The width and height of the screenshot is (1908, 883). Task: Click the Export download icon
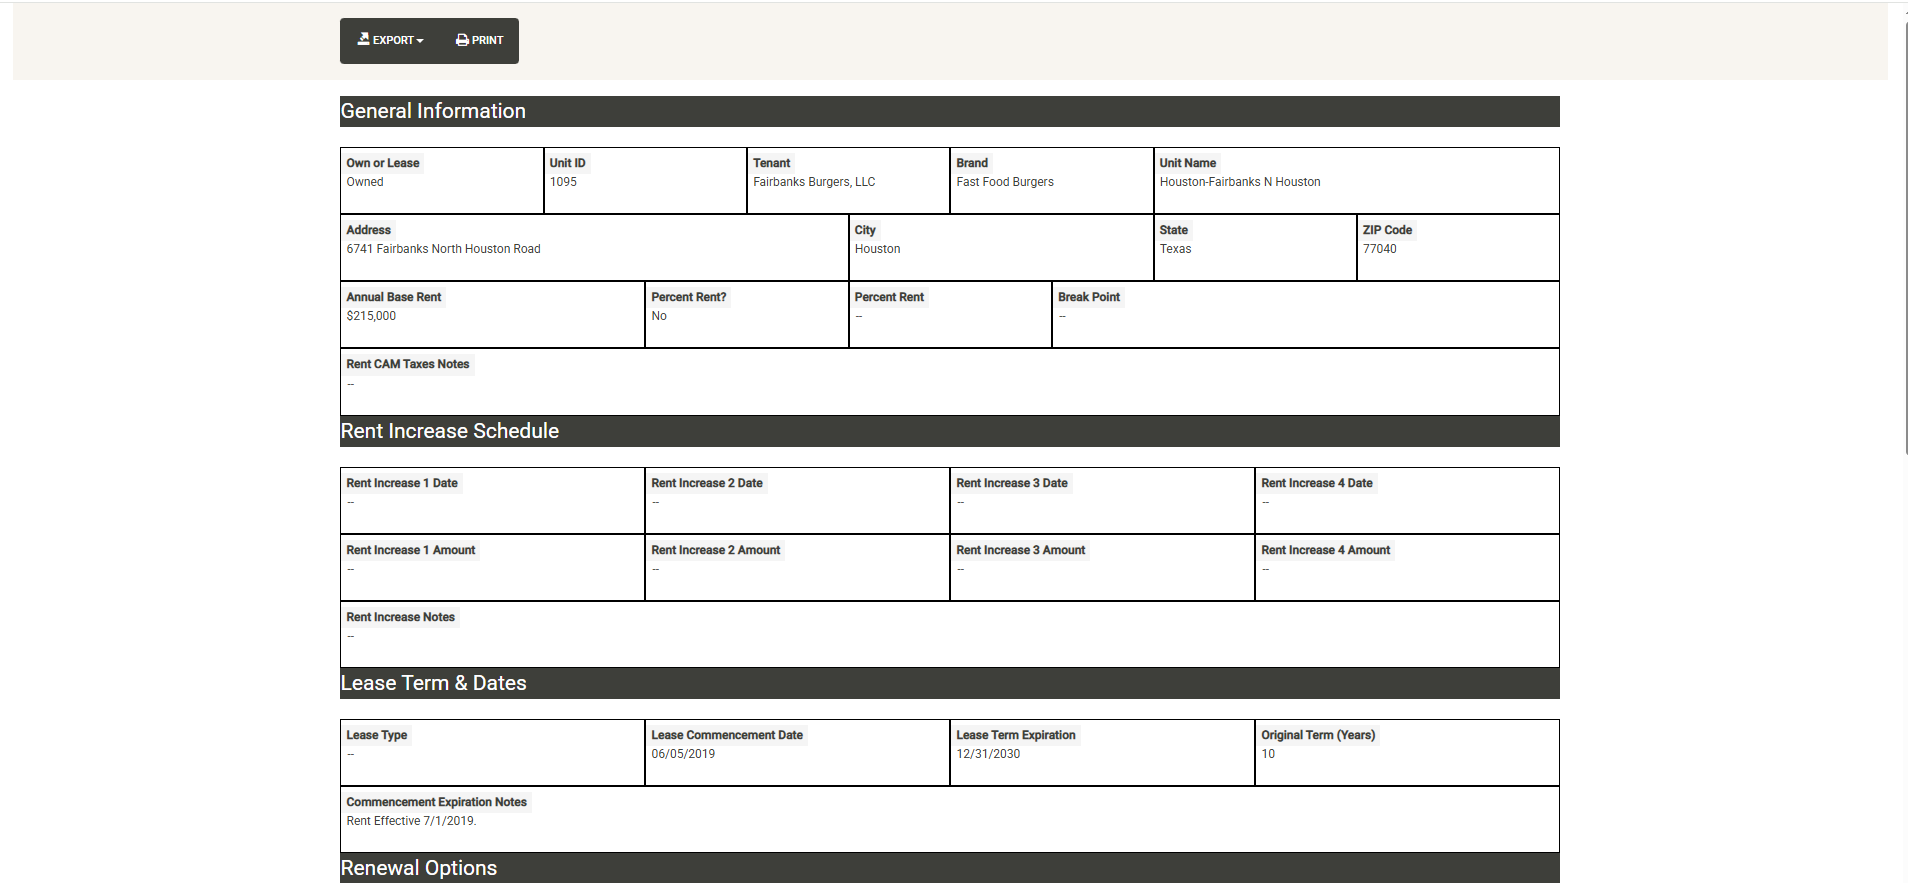pyautogui.click(x=364, y=39)
